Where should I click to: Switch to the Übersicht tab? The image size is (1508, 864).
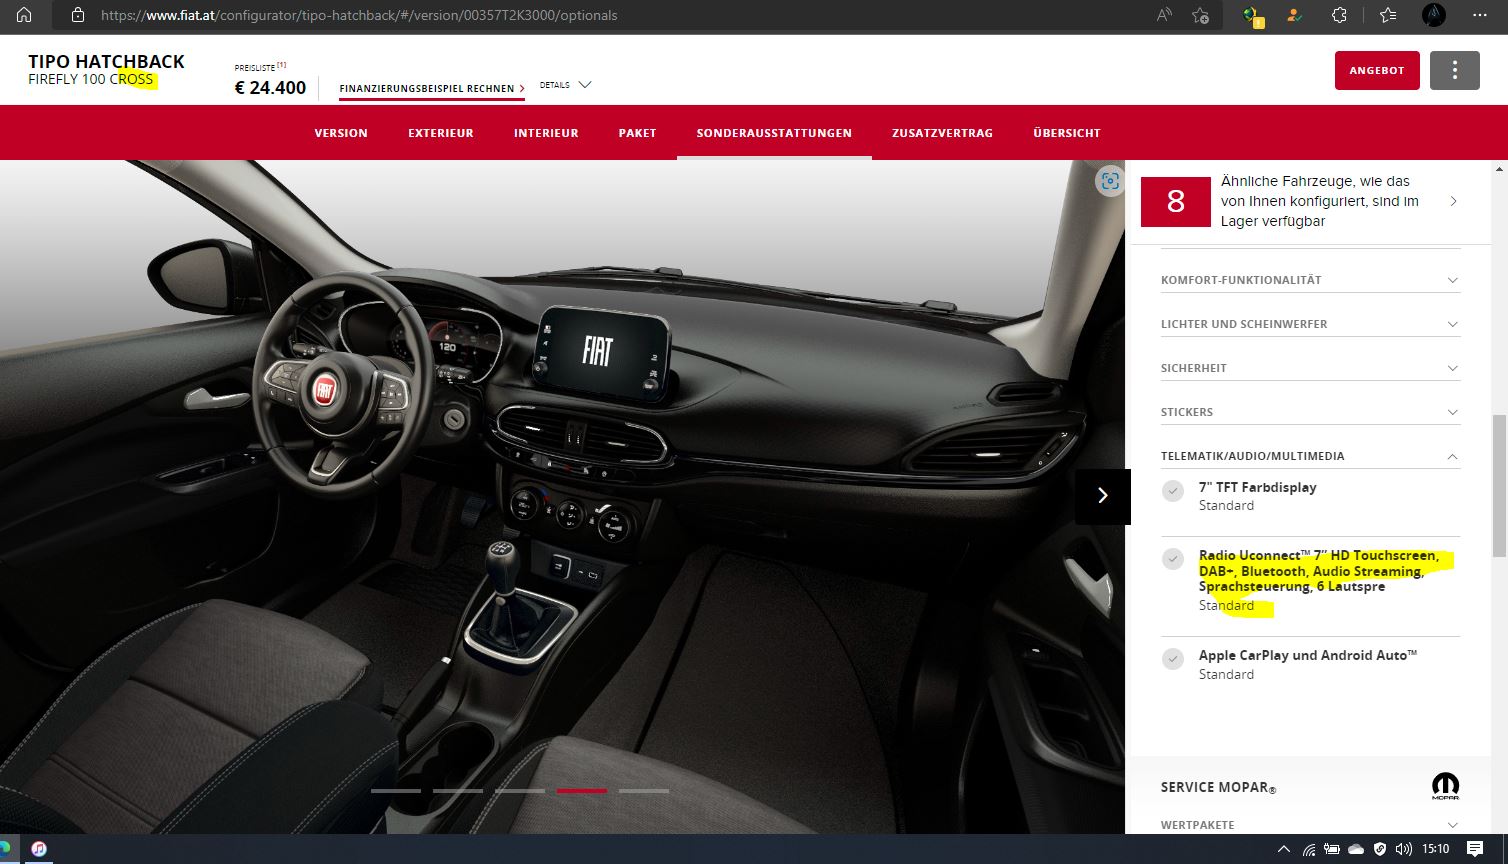pyautogui.click(x=1066, y=133)
